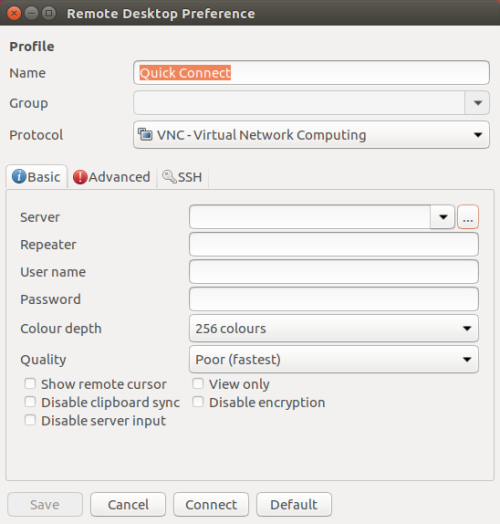This screenshot has height=524, width=500.
Task: Open the Quality dropdown
Action: (x=334, y=360)
